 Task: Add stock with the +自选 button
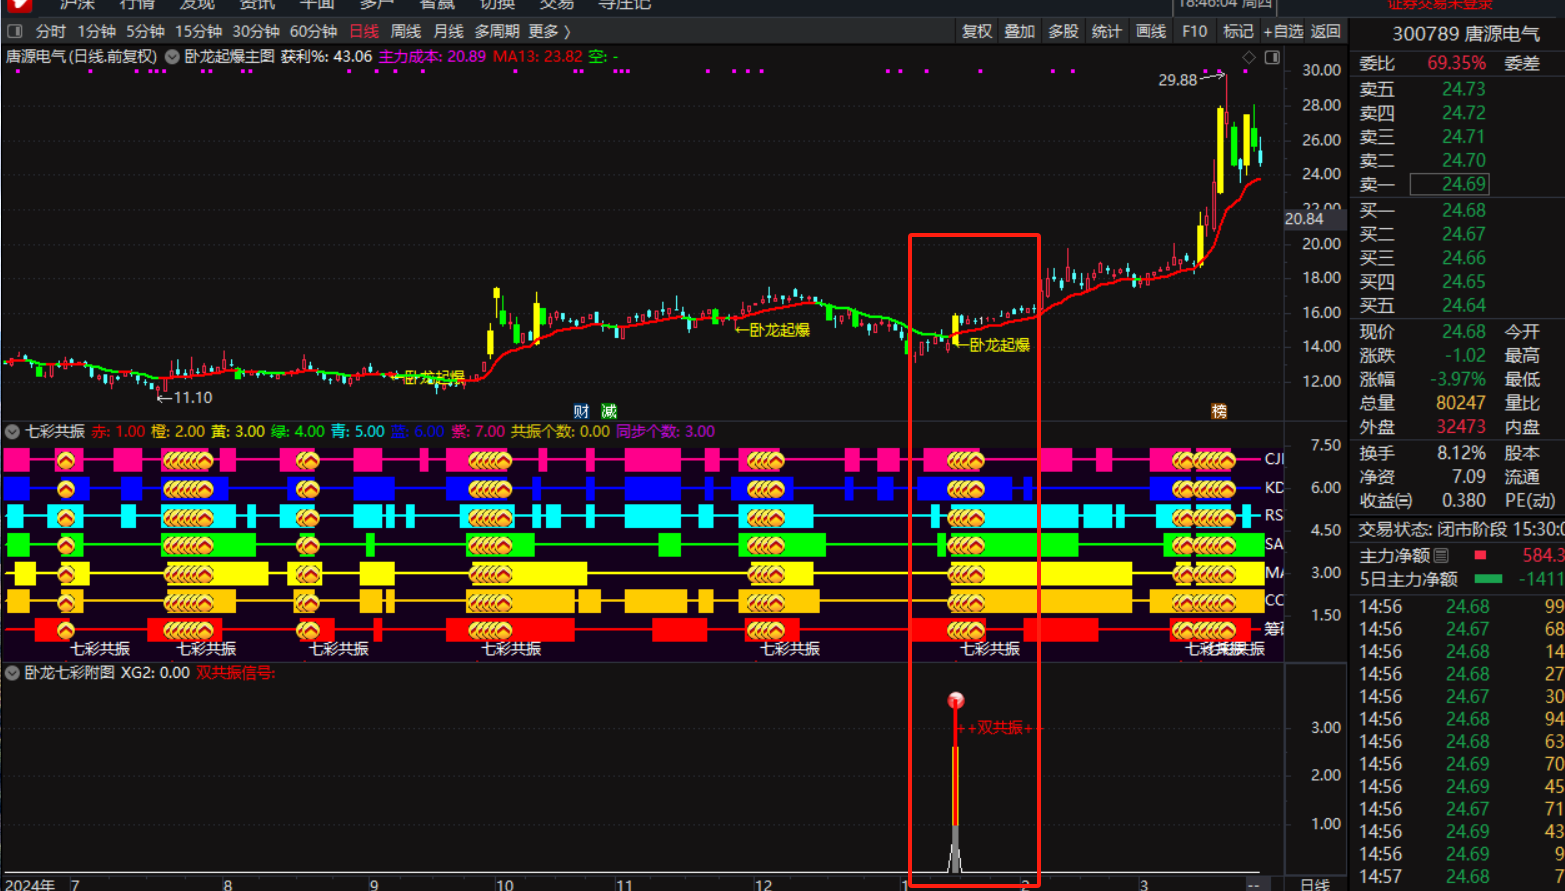point(1283,32)
